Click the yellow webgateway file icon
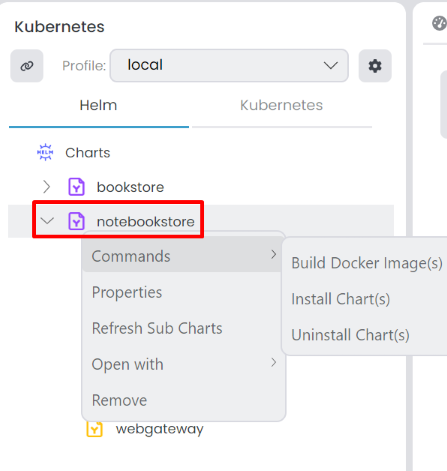The height and width of the screenshot is (471, 447). [95, 429]
